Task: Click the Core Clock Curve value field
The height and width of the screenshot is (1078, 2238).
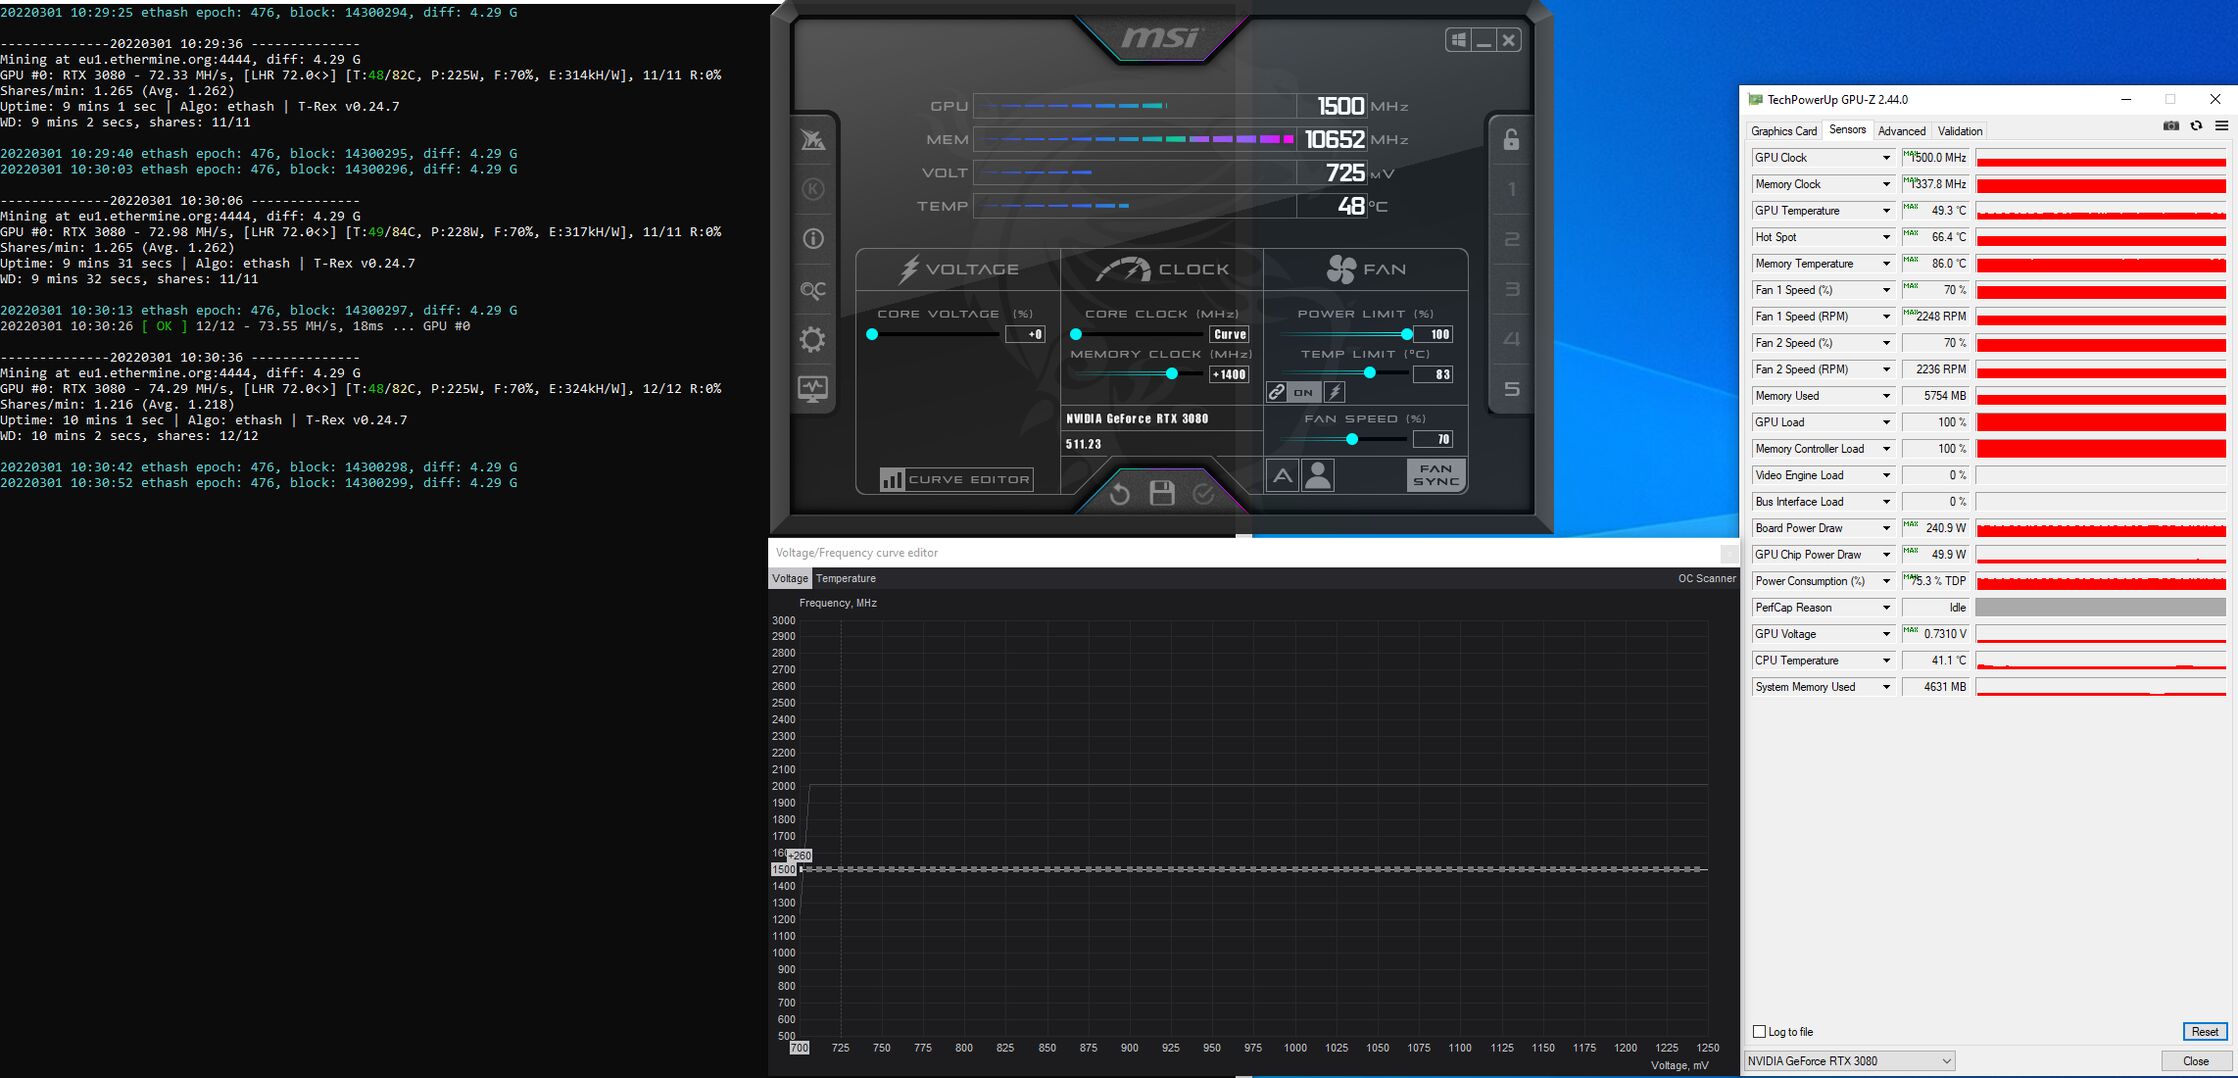Action: tap(1229, 335)
